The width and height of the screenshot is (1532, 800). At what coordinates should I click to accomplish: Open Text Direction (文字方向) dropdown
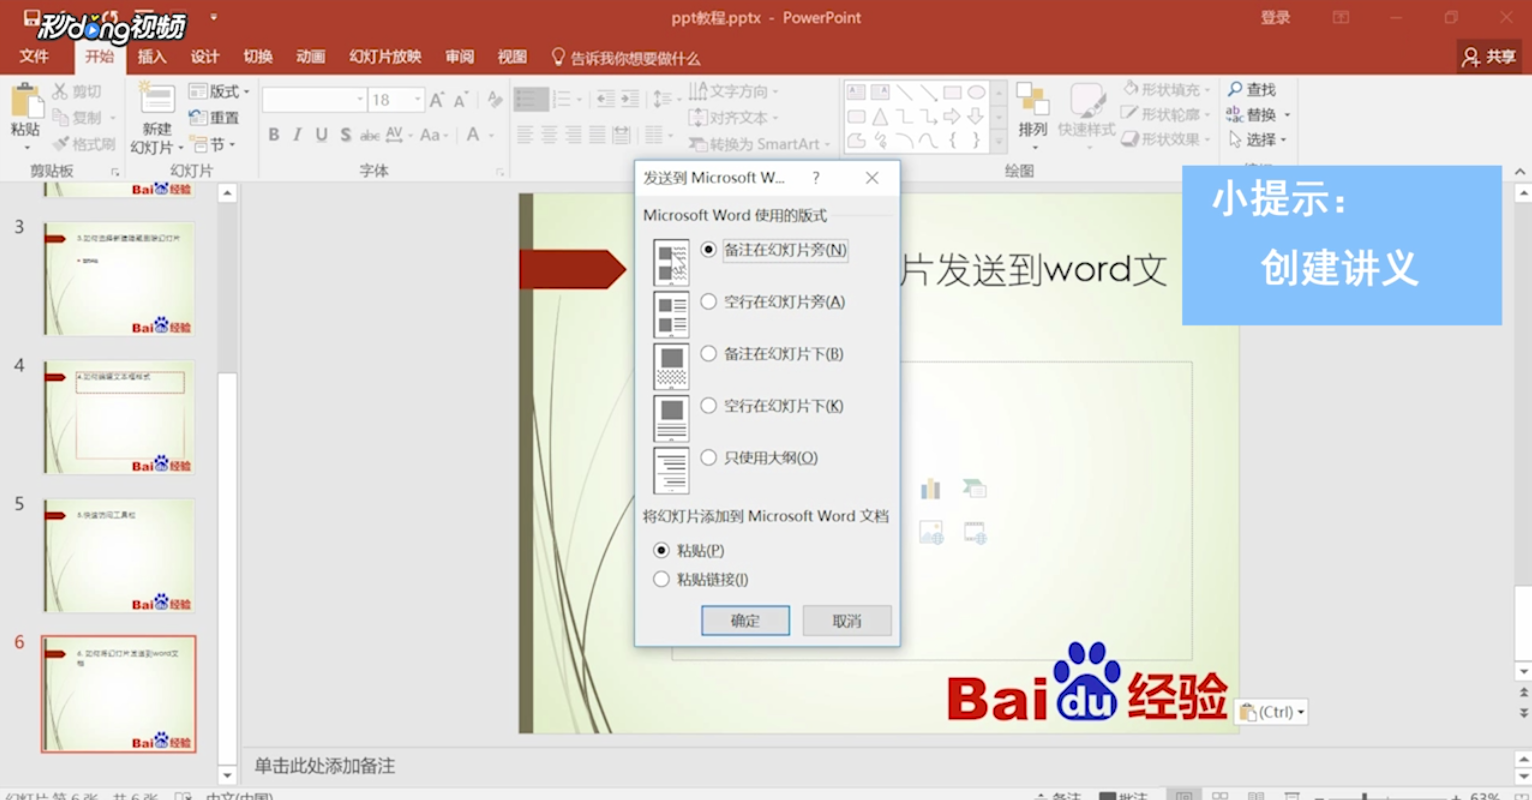[x=775, y=91]
